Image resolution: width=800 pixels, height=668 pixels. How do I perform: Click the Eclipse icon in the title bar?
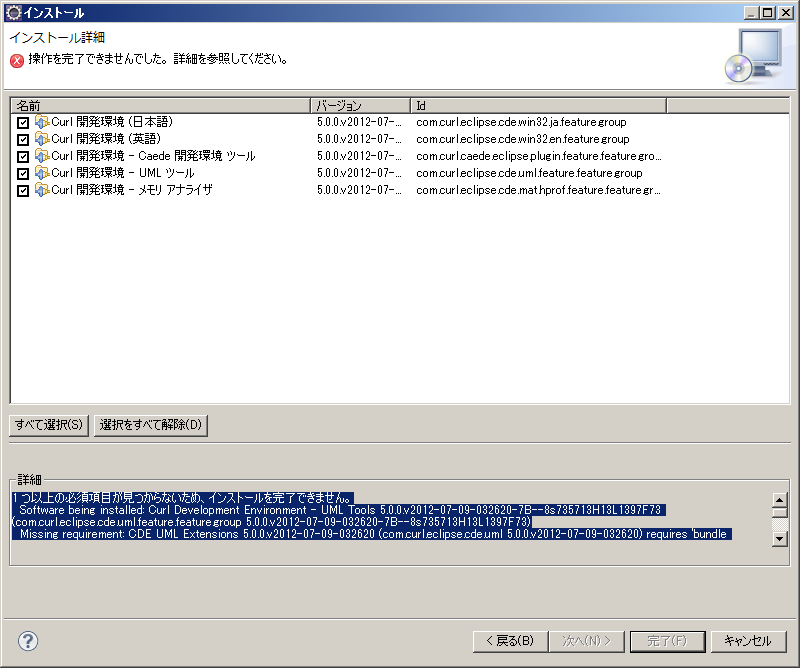[13, 13]
